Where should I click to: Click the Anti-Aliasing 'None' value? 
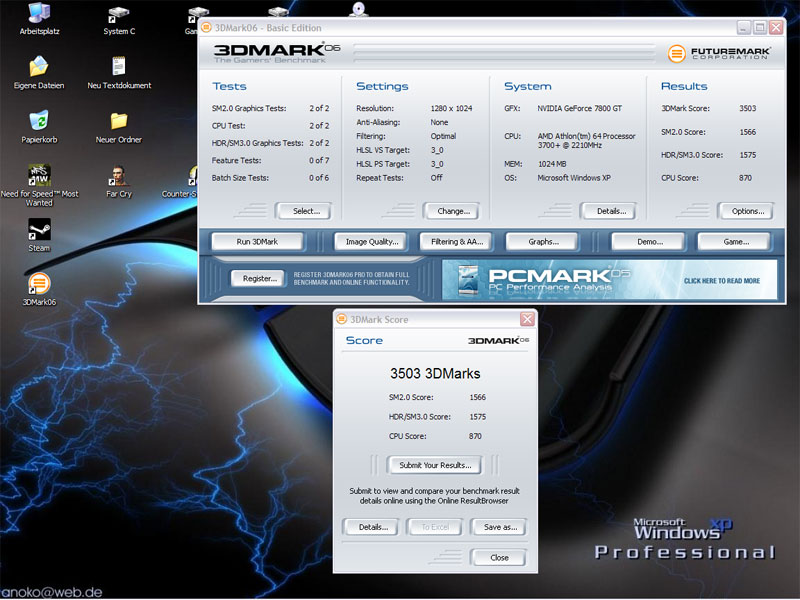coord(439,122)
